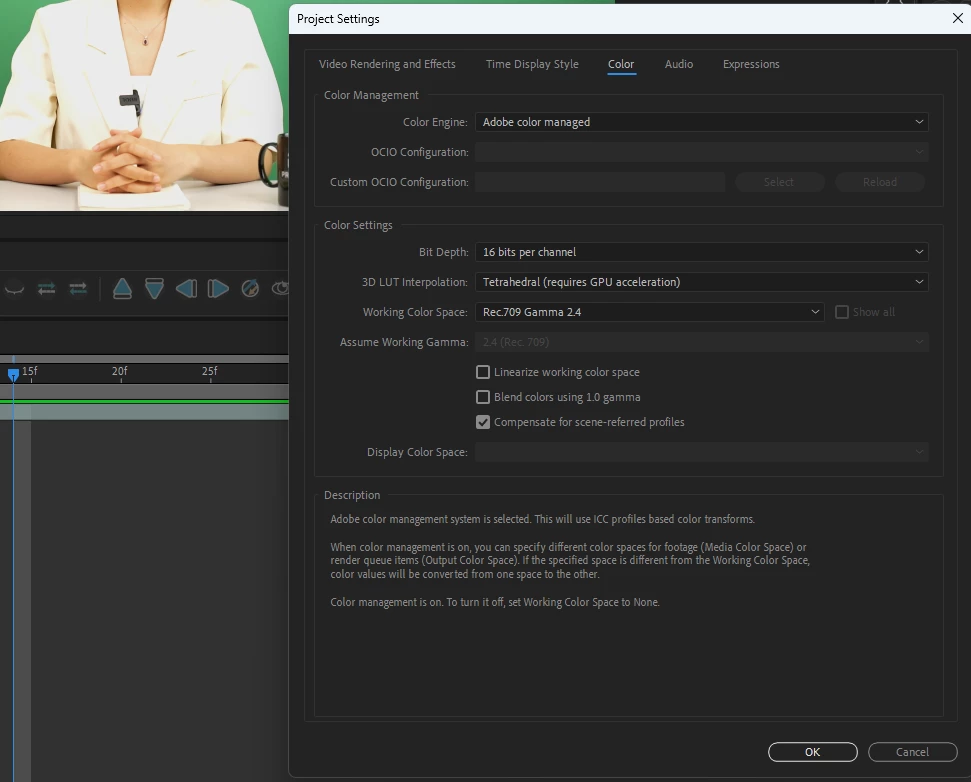The width and height of the screenshot is (971, 782).
Task: Open the Color Engine dropdown
Action: [702, 122]
